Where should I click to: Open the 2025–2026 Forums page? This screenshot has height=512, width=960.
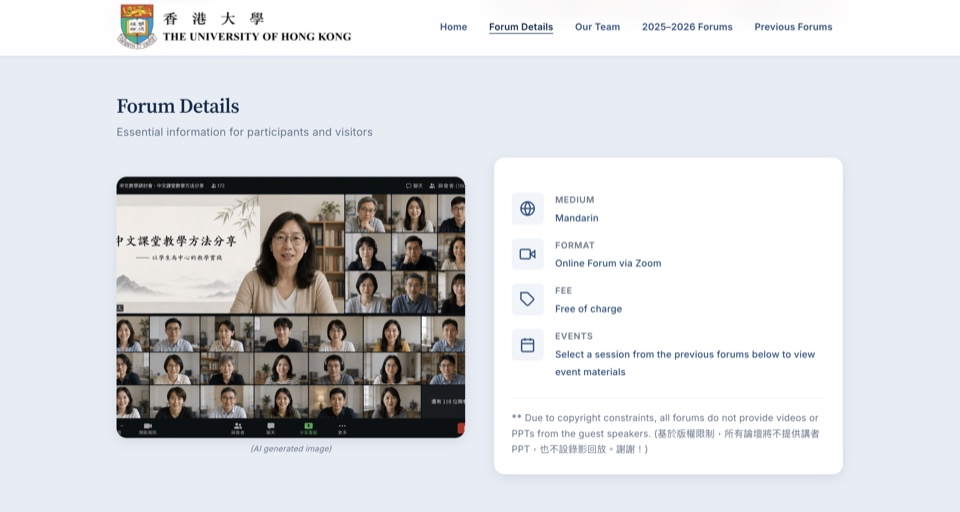(x=687, y=27)
